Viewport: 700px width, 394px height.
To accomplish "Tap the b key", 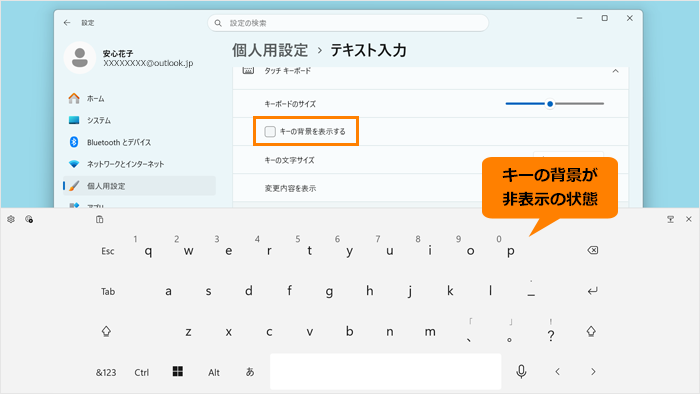I will click(x=350, y=332).
